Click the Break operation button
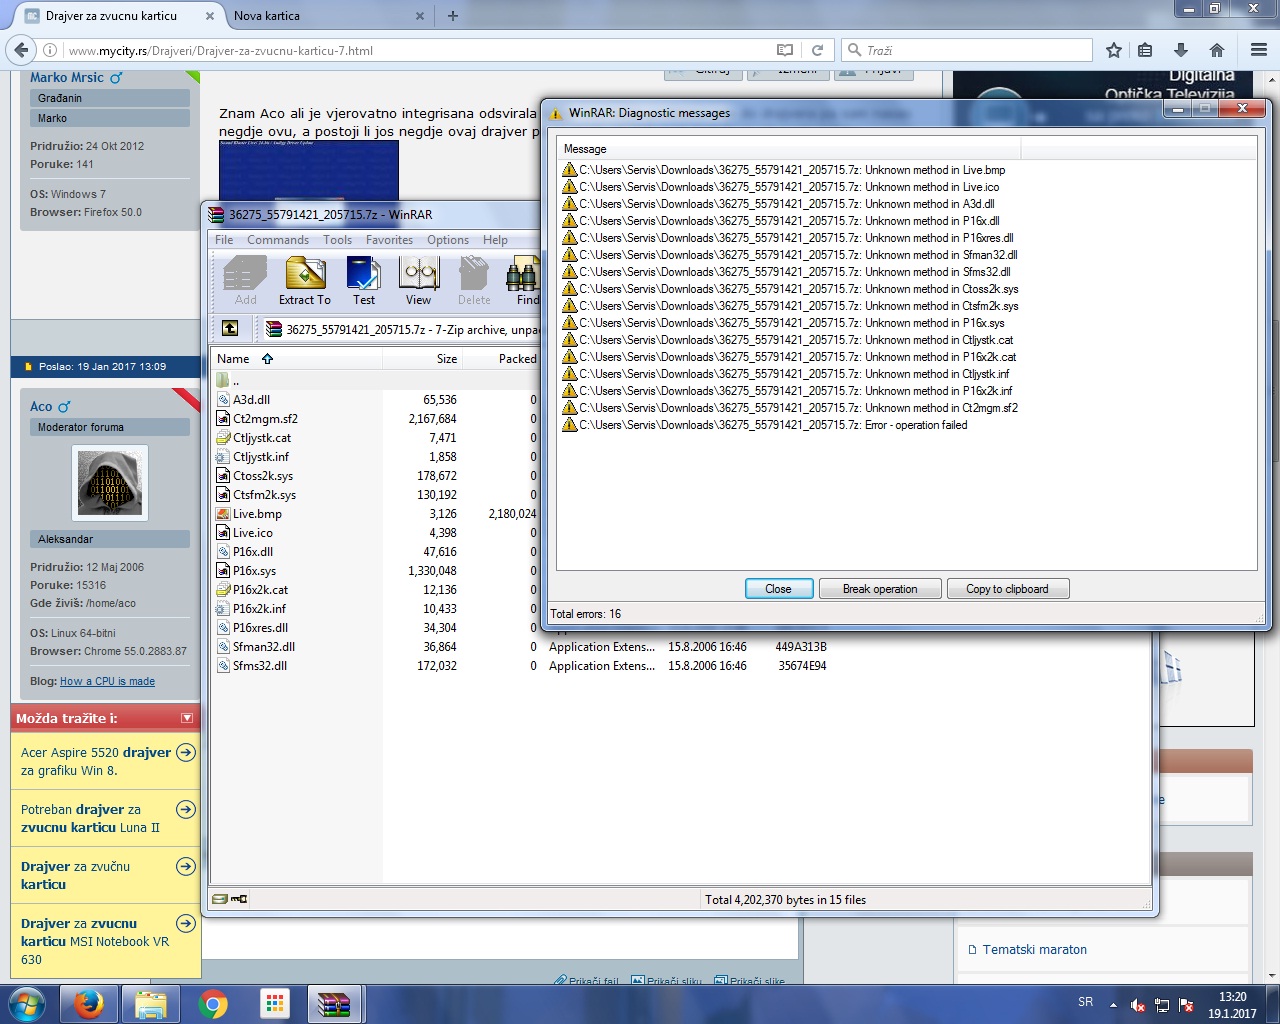This screenshot has height=1024, width=1280. pos(880,589)
